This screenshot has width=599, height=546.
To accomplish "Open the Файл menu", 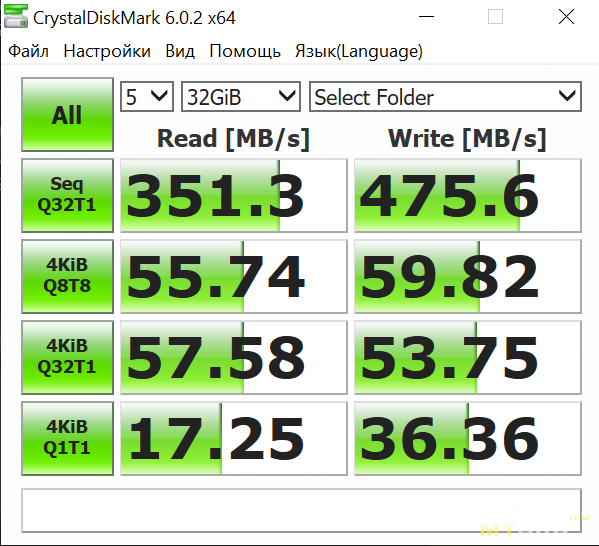I will [x=28, y=51].
